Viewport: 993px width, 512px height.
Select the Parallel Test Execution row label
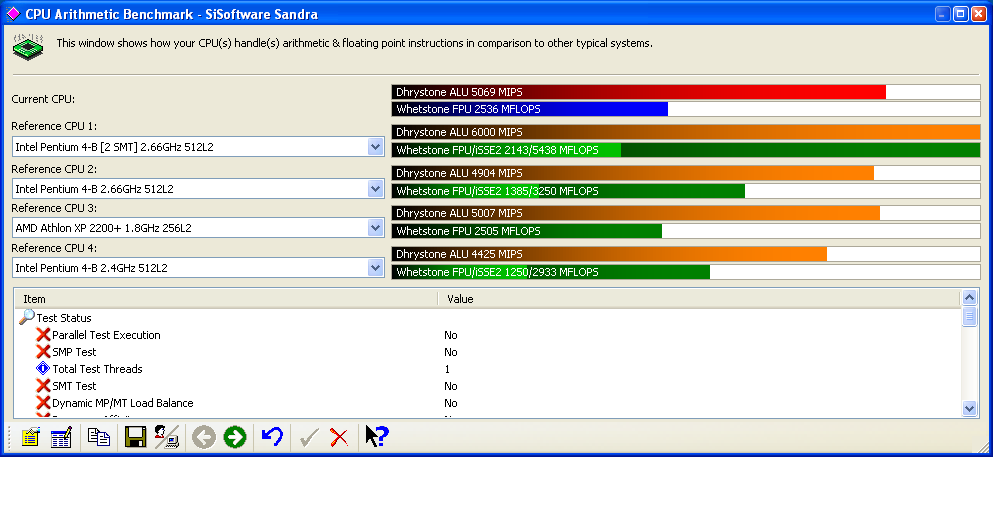click(x=106, y=335)
